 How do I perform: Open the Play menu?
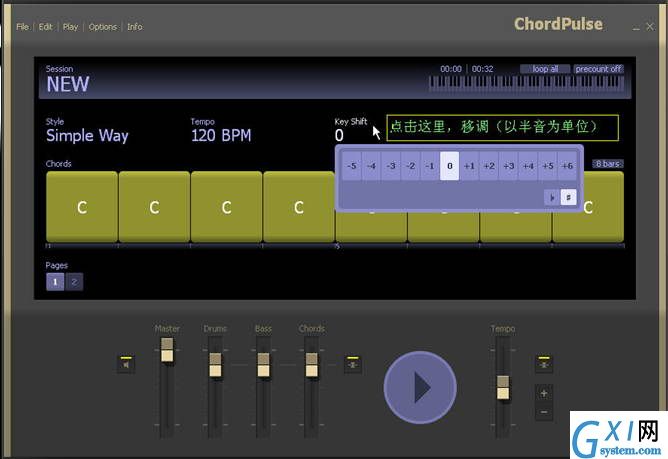(70, 27)
